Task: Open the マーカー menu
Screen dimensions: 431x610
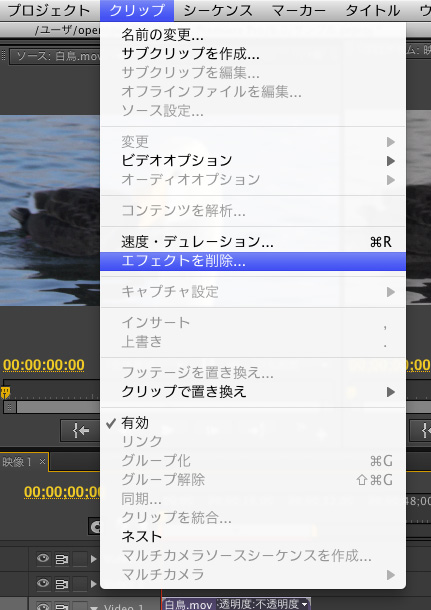Action: (299, 11)
